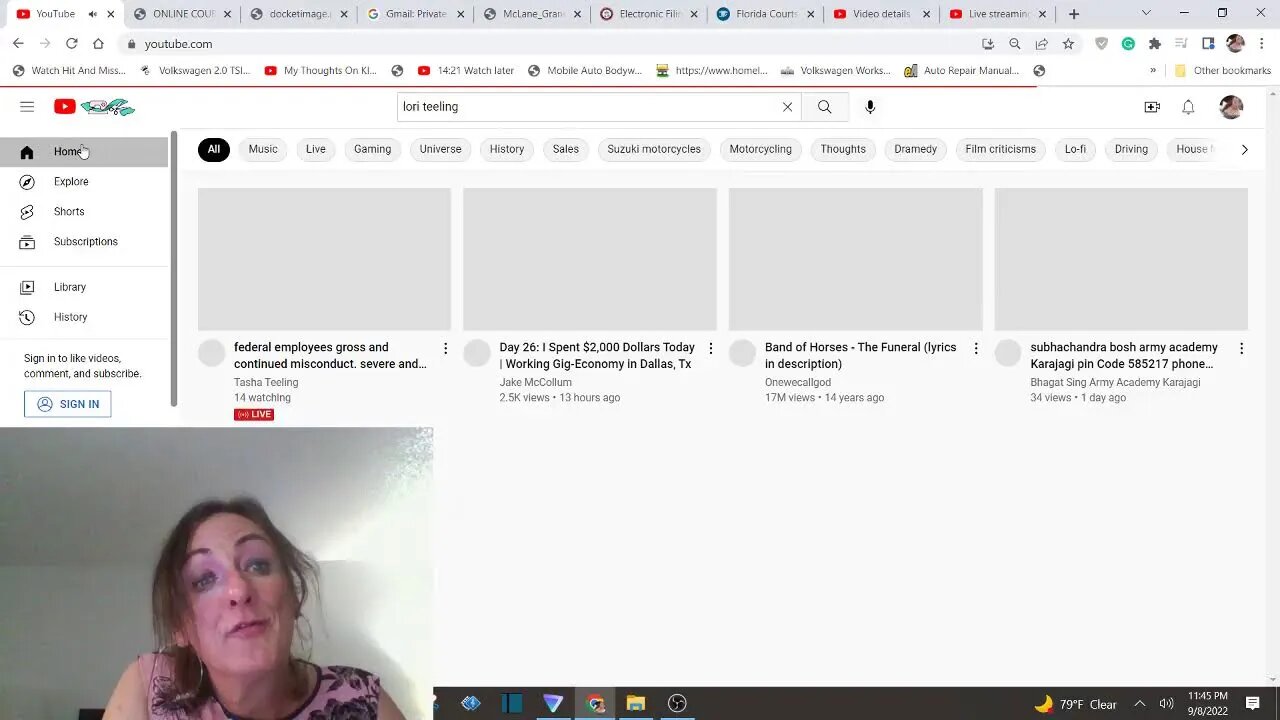Go to Home in the sidebar
The height and width of the screenshot is (720, 1280).
click(x=84, y=152)
